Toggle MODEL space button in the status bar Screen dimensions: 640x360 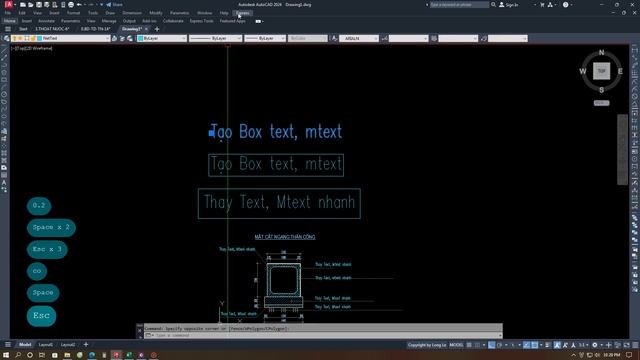(456, 345)
